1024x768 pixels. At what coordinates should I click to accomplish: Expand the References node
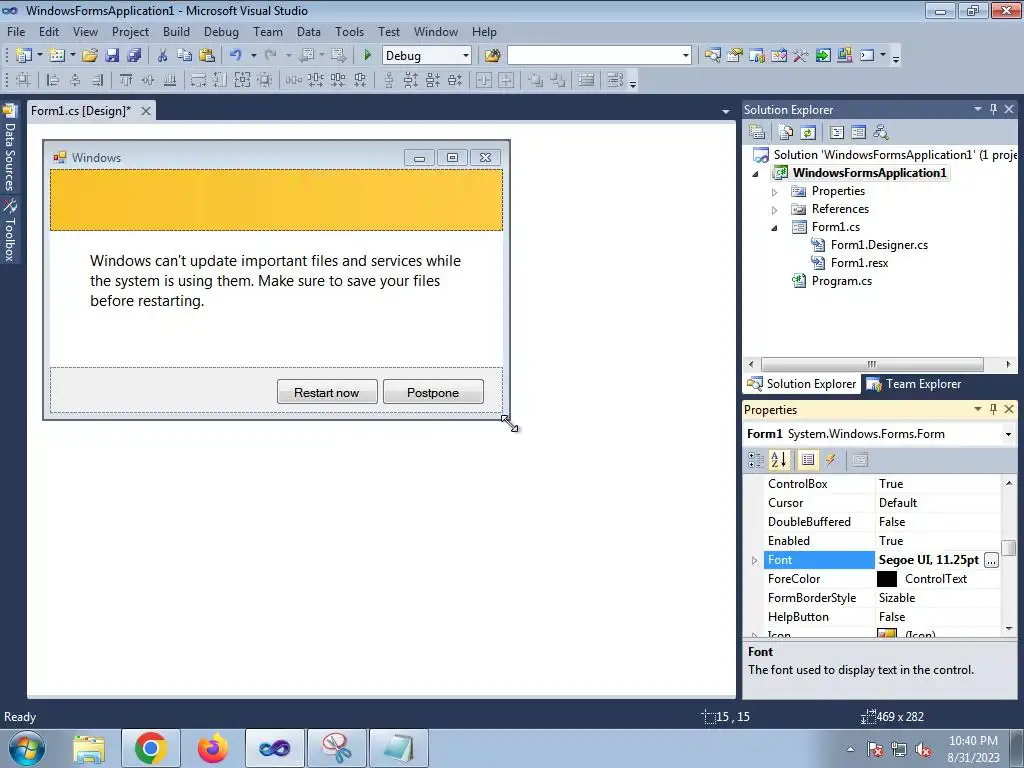775,210
